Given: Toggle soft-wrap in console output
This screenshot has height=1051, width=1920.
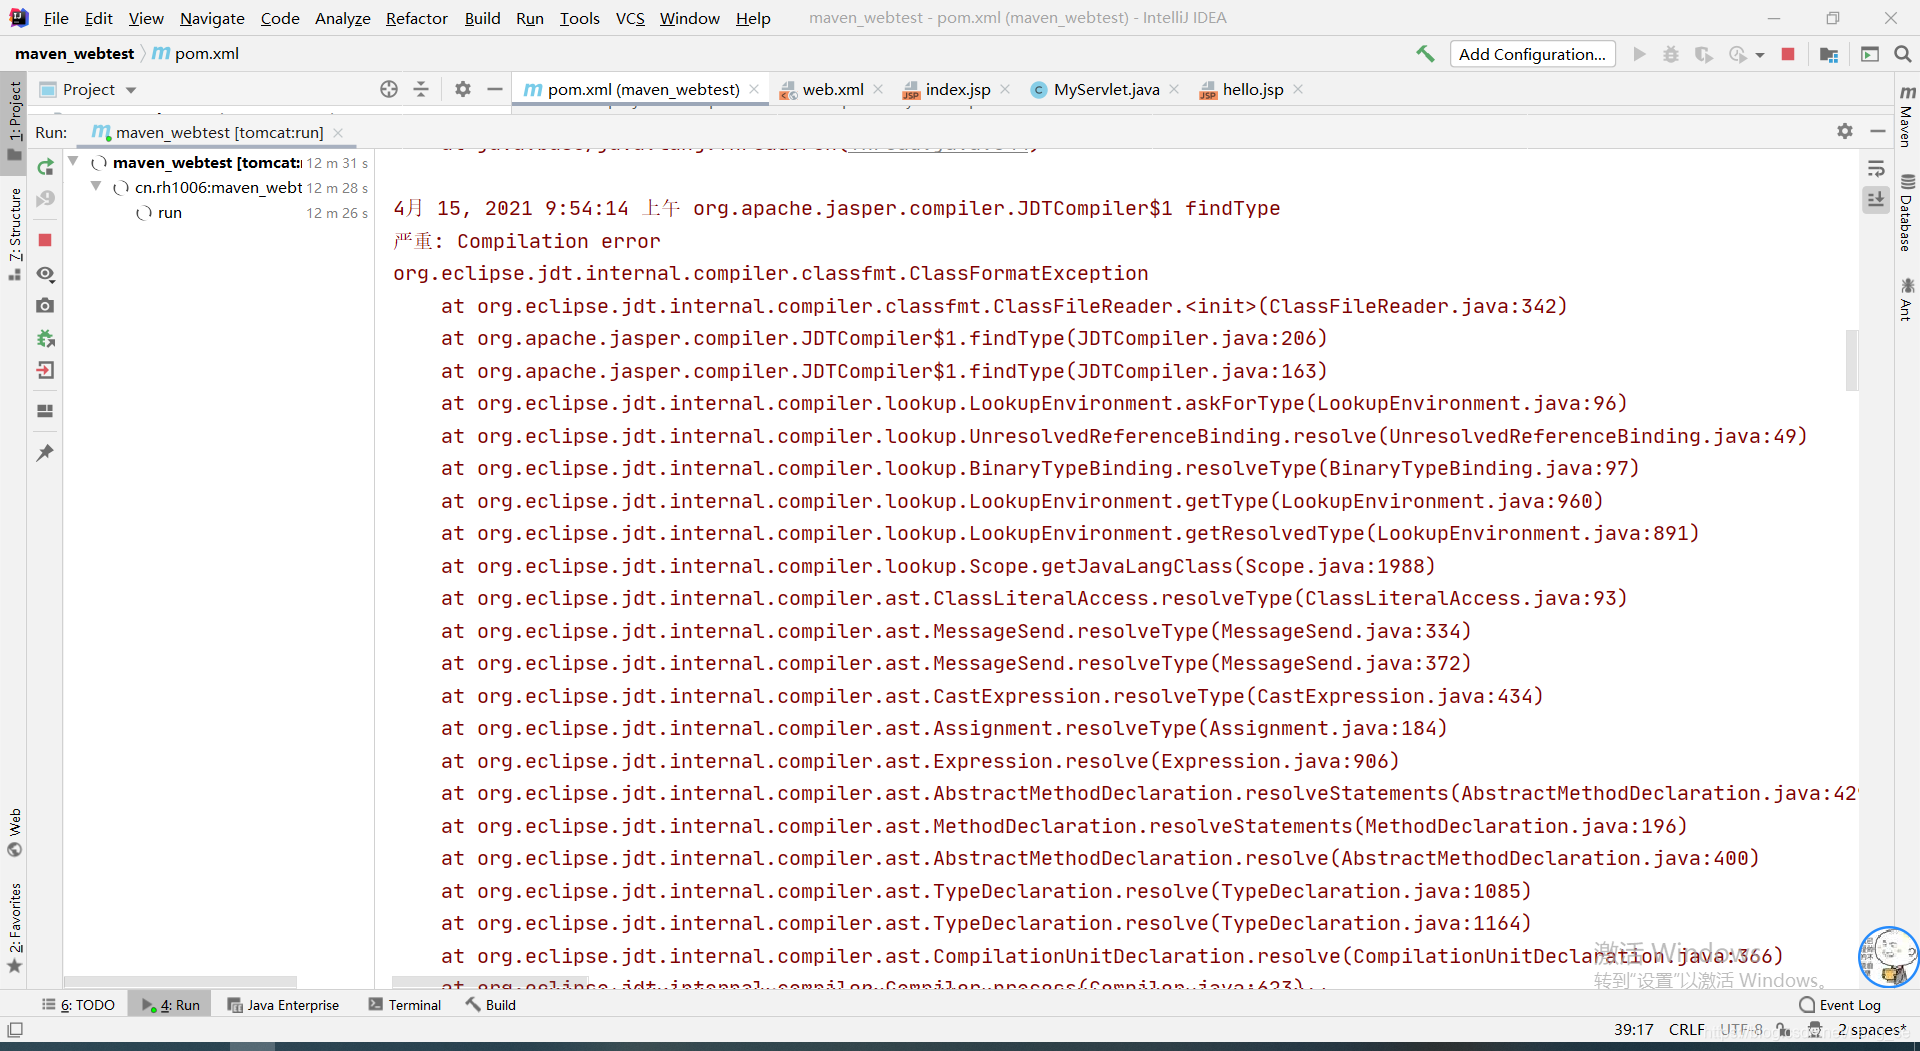Looking at the screenshot, I should [1876, 168].
